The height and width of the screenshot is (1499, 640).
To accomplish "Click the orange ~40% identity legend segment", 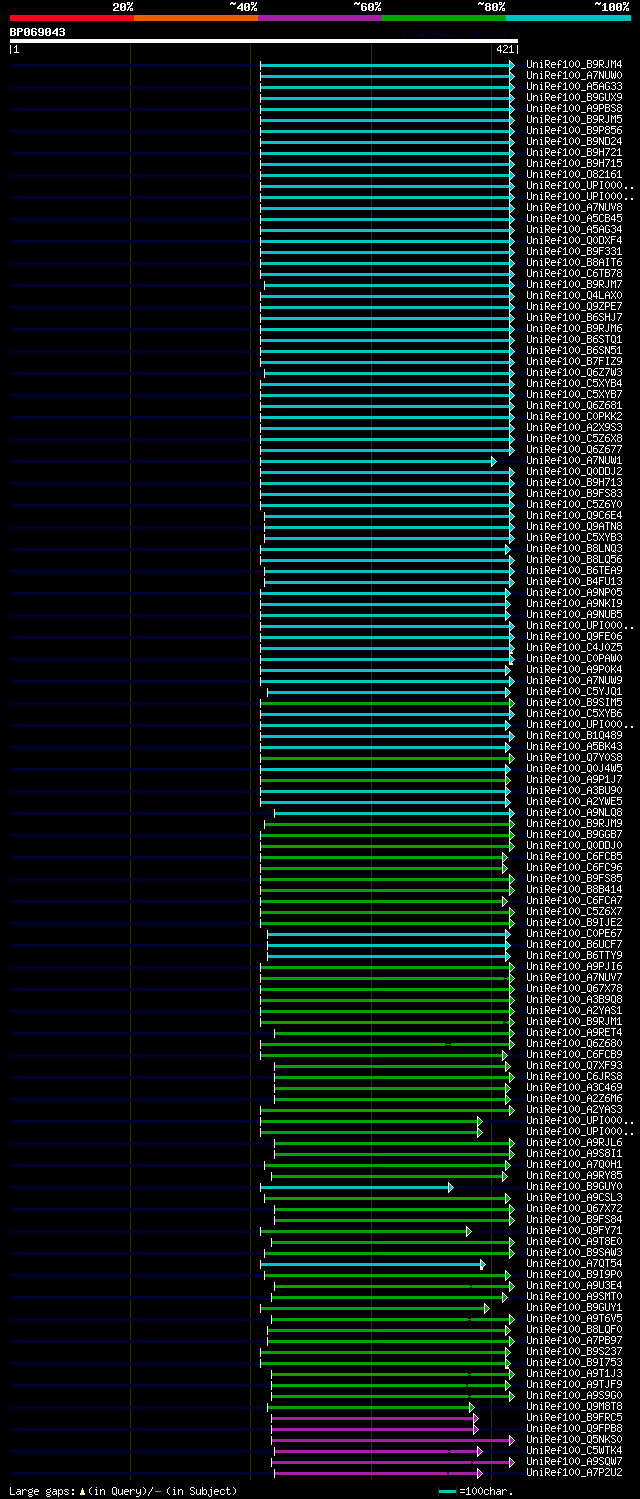I will point(196,17).
